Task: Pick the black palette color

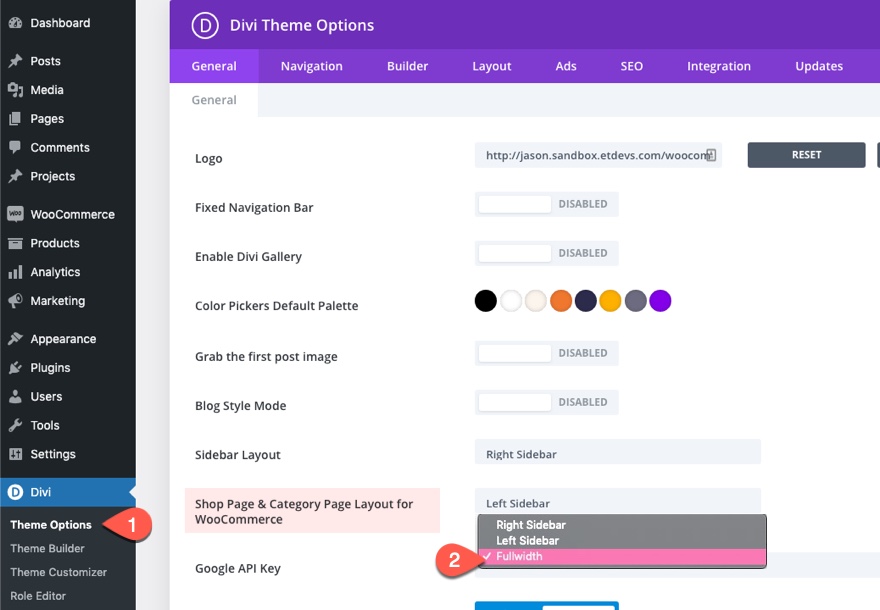Action: pyautogui.click(x=485, y=301)
